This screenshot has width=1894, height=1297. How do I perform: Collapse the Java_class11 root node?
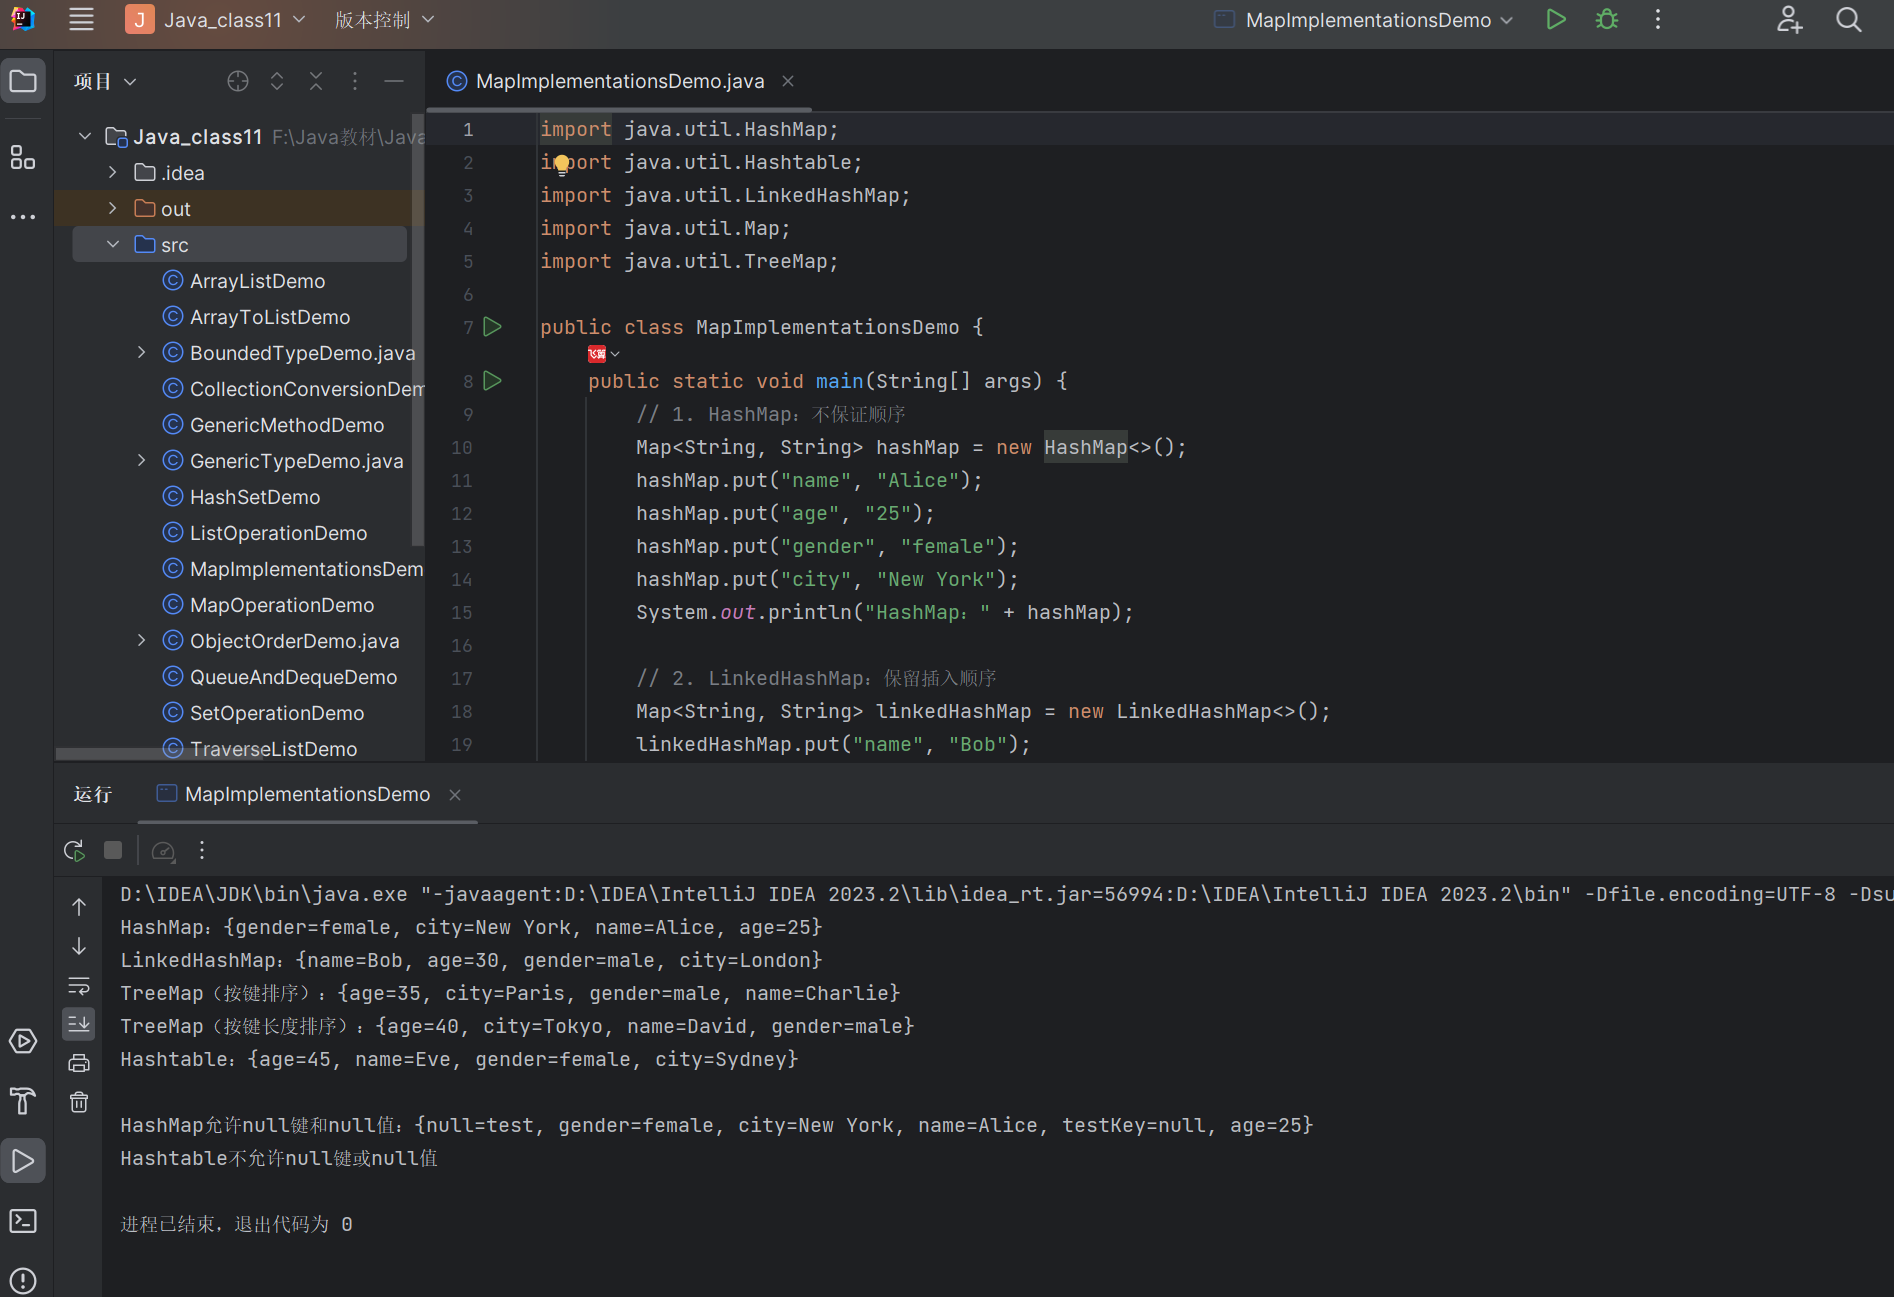[x=85, y=136]
